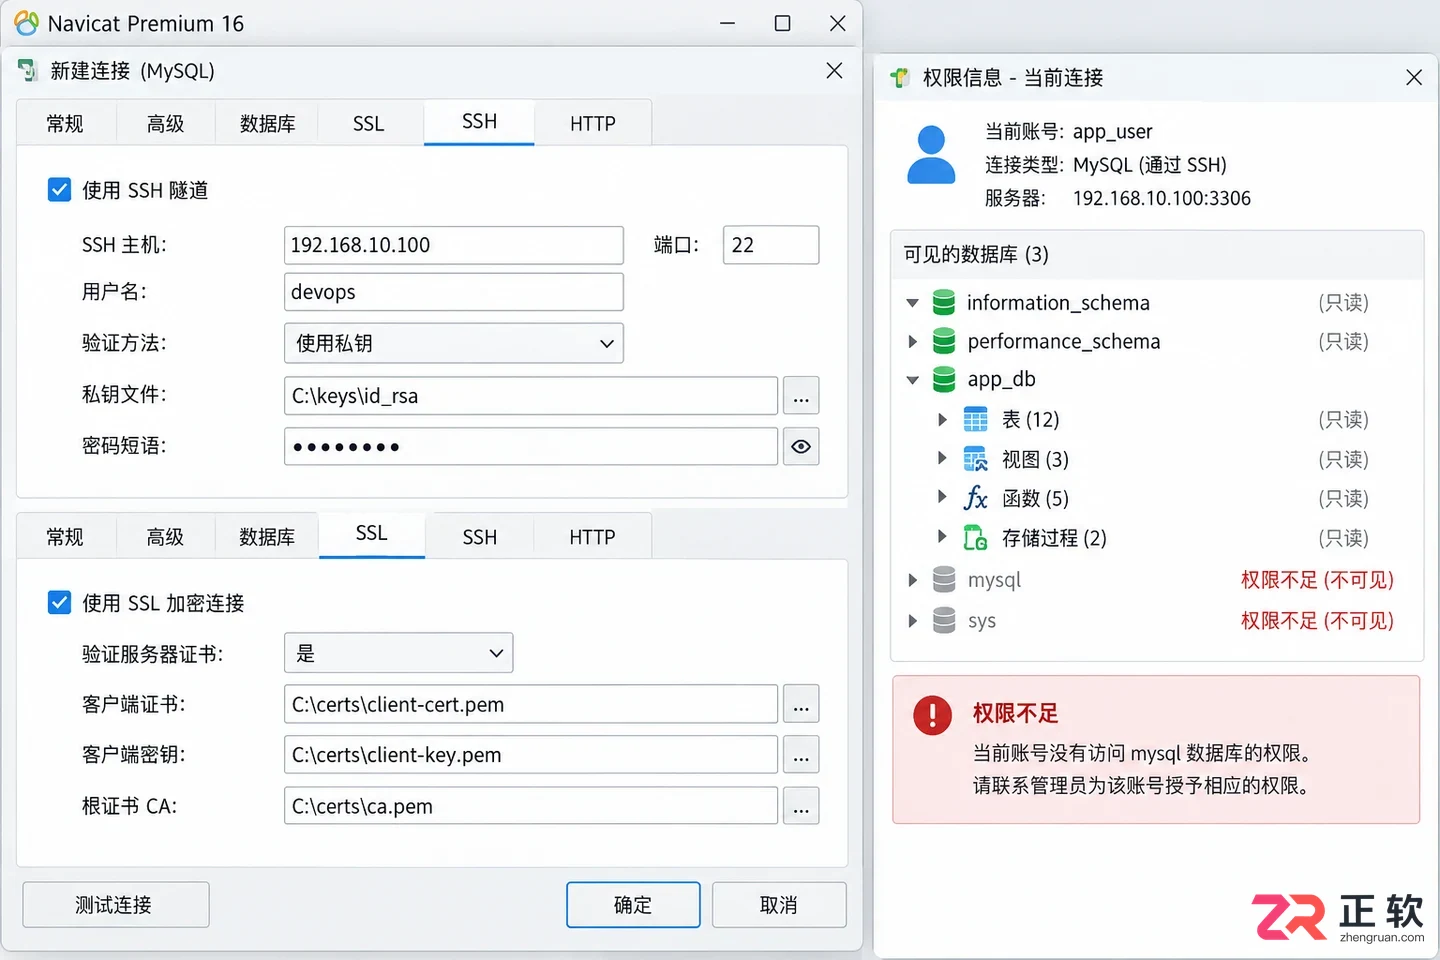
Task: Browse for the 根证书 CA file with ... button
Action: click(801, 806)
